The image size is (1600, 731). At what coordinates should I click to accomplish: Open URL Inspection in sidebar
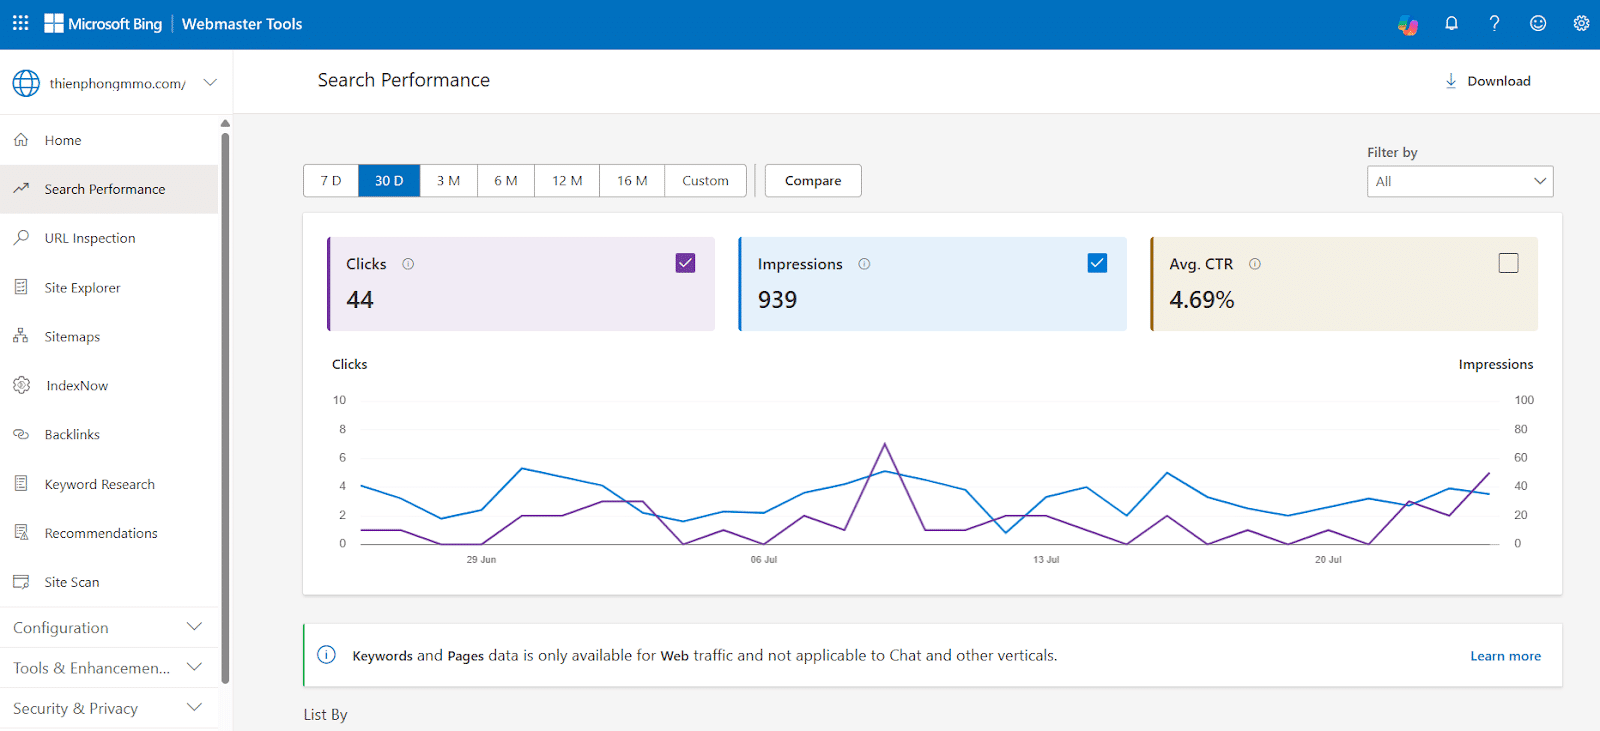(x=90, y=238)
